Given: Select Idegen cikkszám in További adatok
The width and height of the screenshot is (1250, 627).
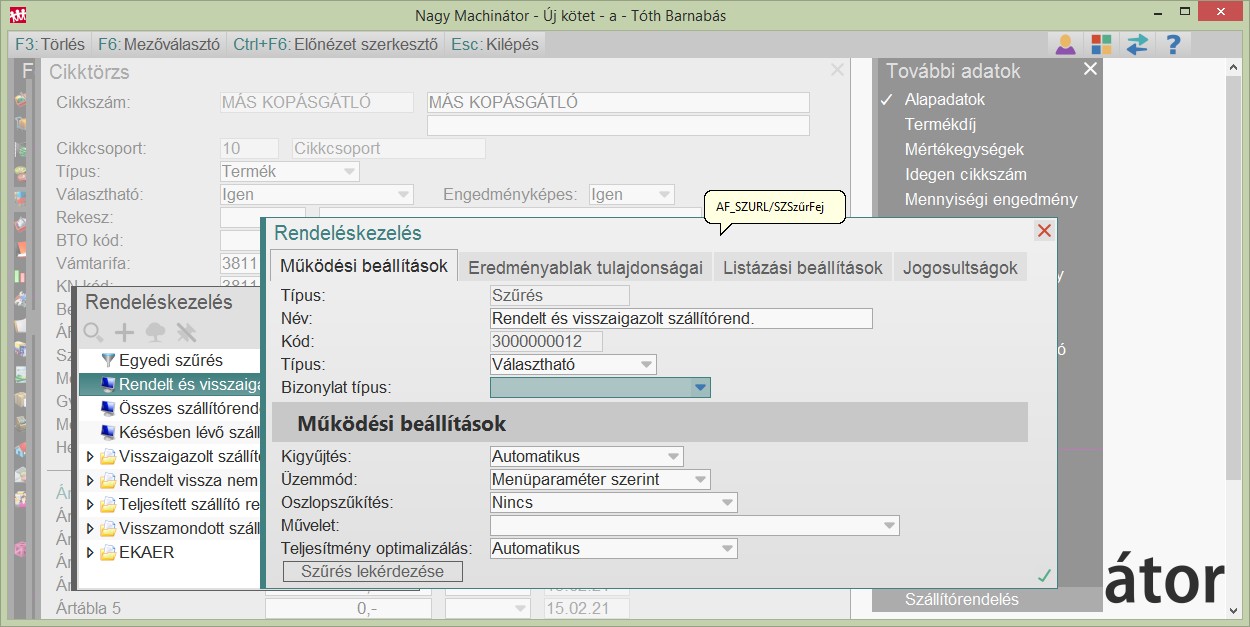Looking at the screenshot, I should 966,175.
